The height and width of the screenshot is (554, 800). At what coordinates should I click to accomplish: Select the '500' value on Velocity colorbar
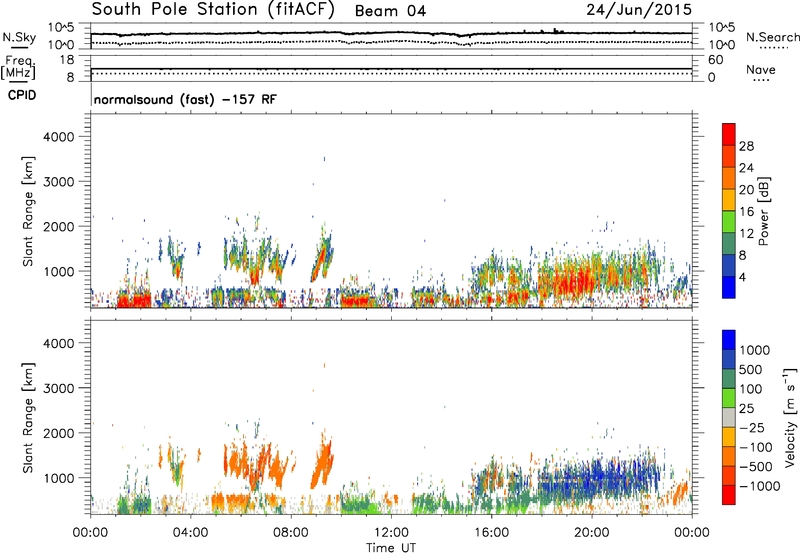pos(751,370)
